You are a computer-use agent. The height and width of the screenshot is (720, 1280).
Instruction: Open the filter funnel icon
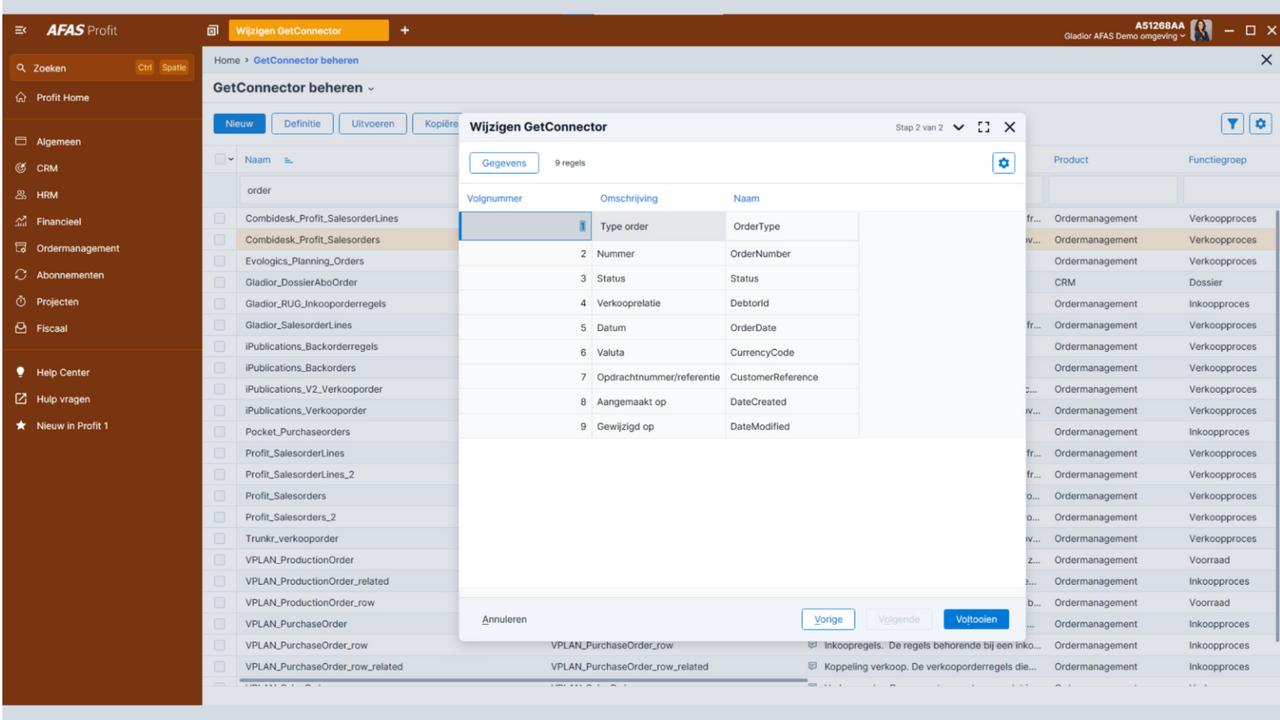point(1232,124)
